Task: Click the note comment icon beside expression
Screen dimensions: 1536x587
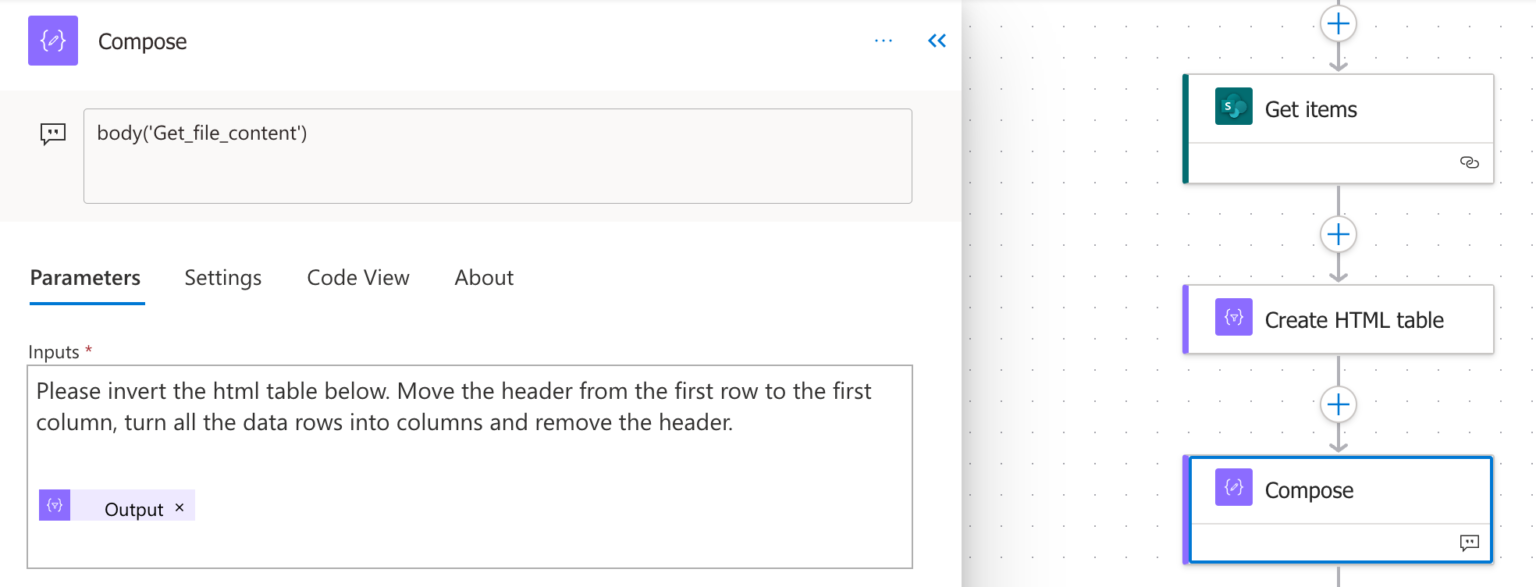Action: [53, 134]
